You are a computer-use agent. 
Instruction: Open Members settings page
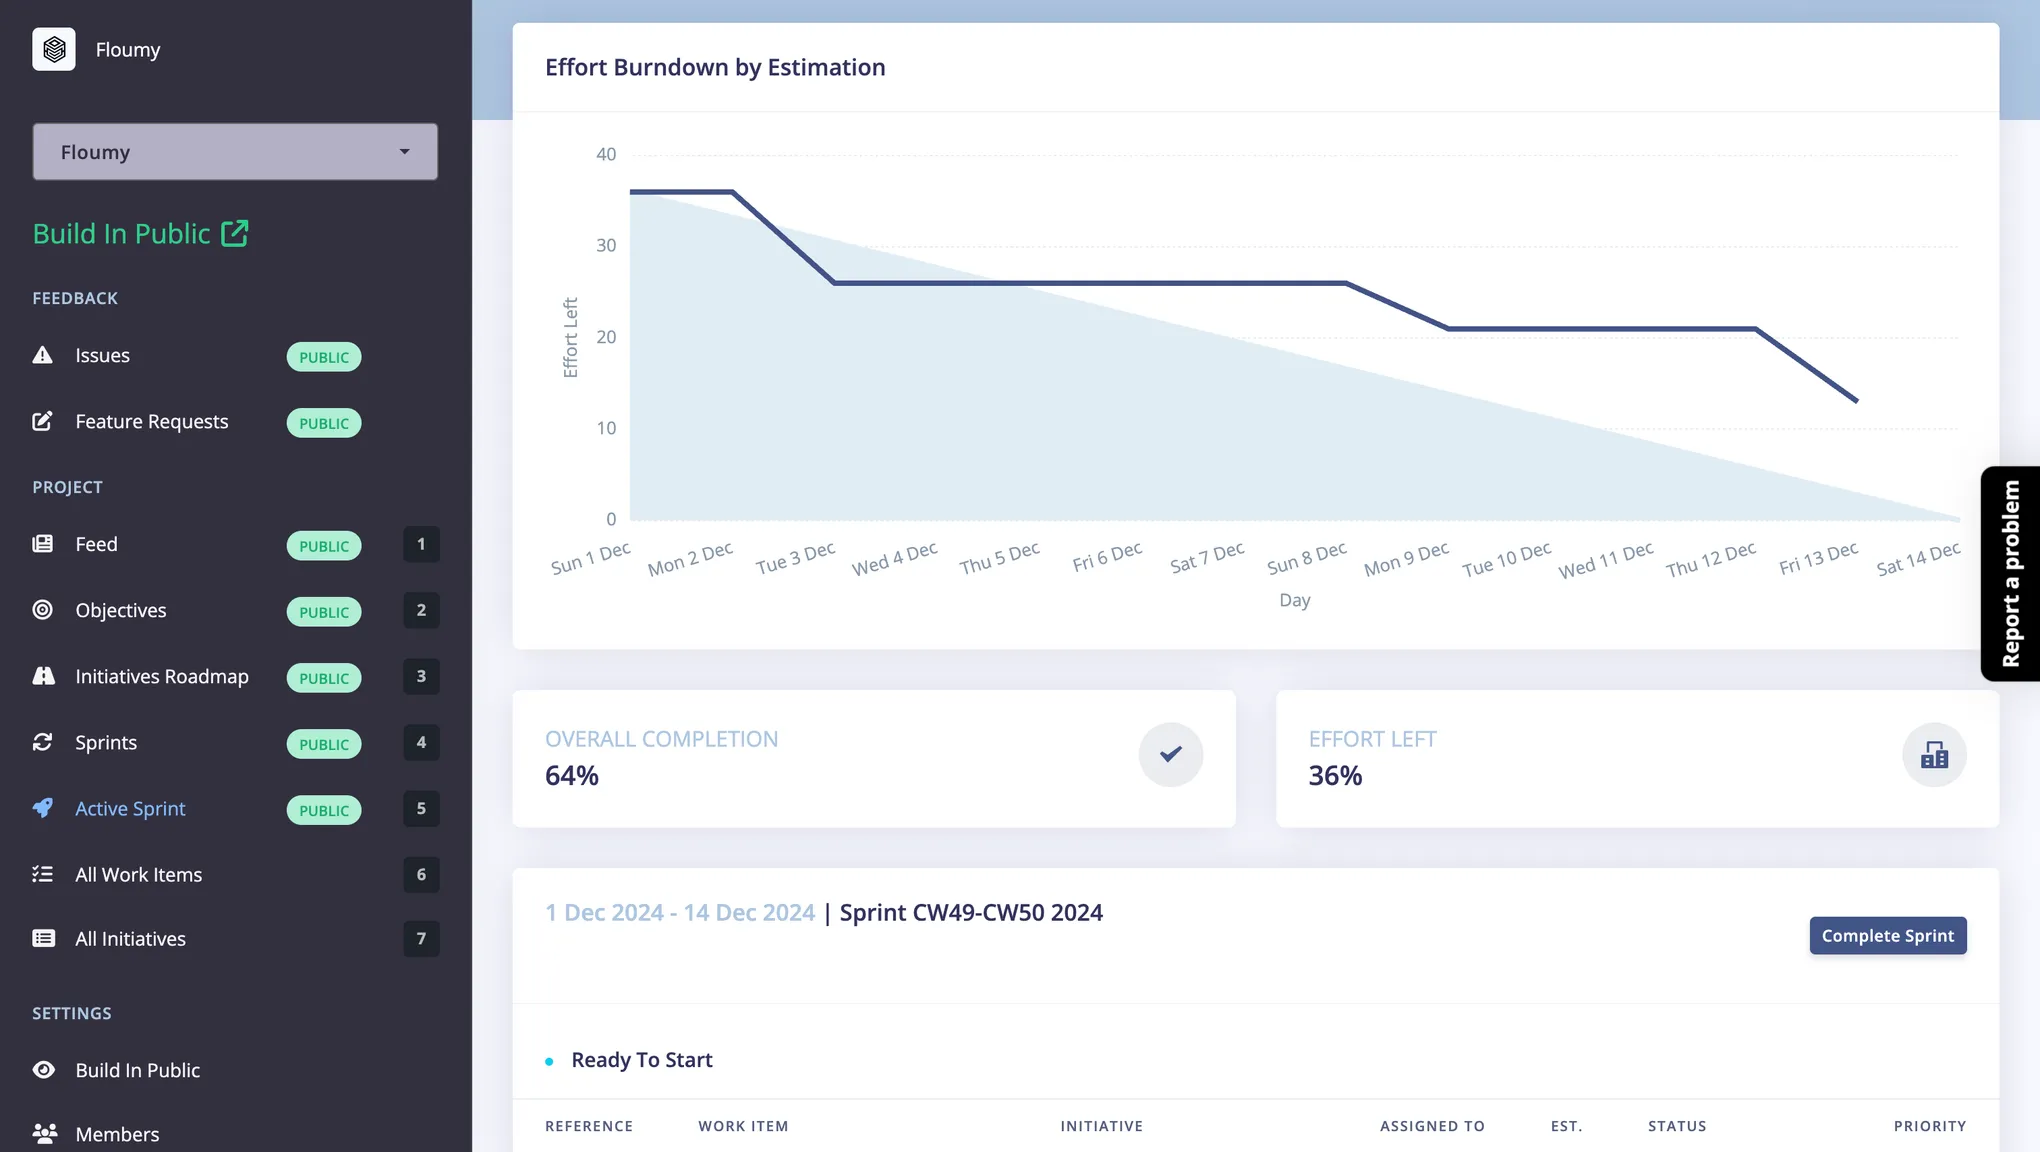tap(117, 1134)
